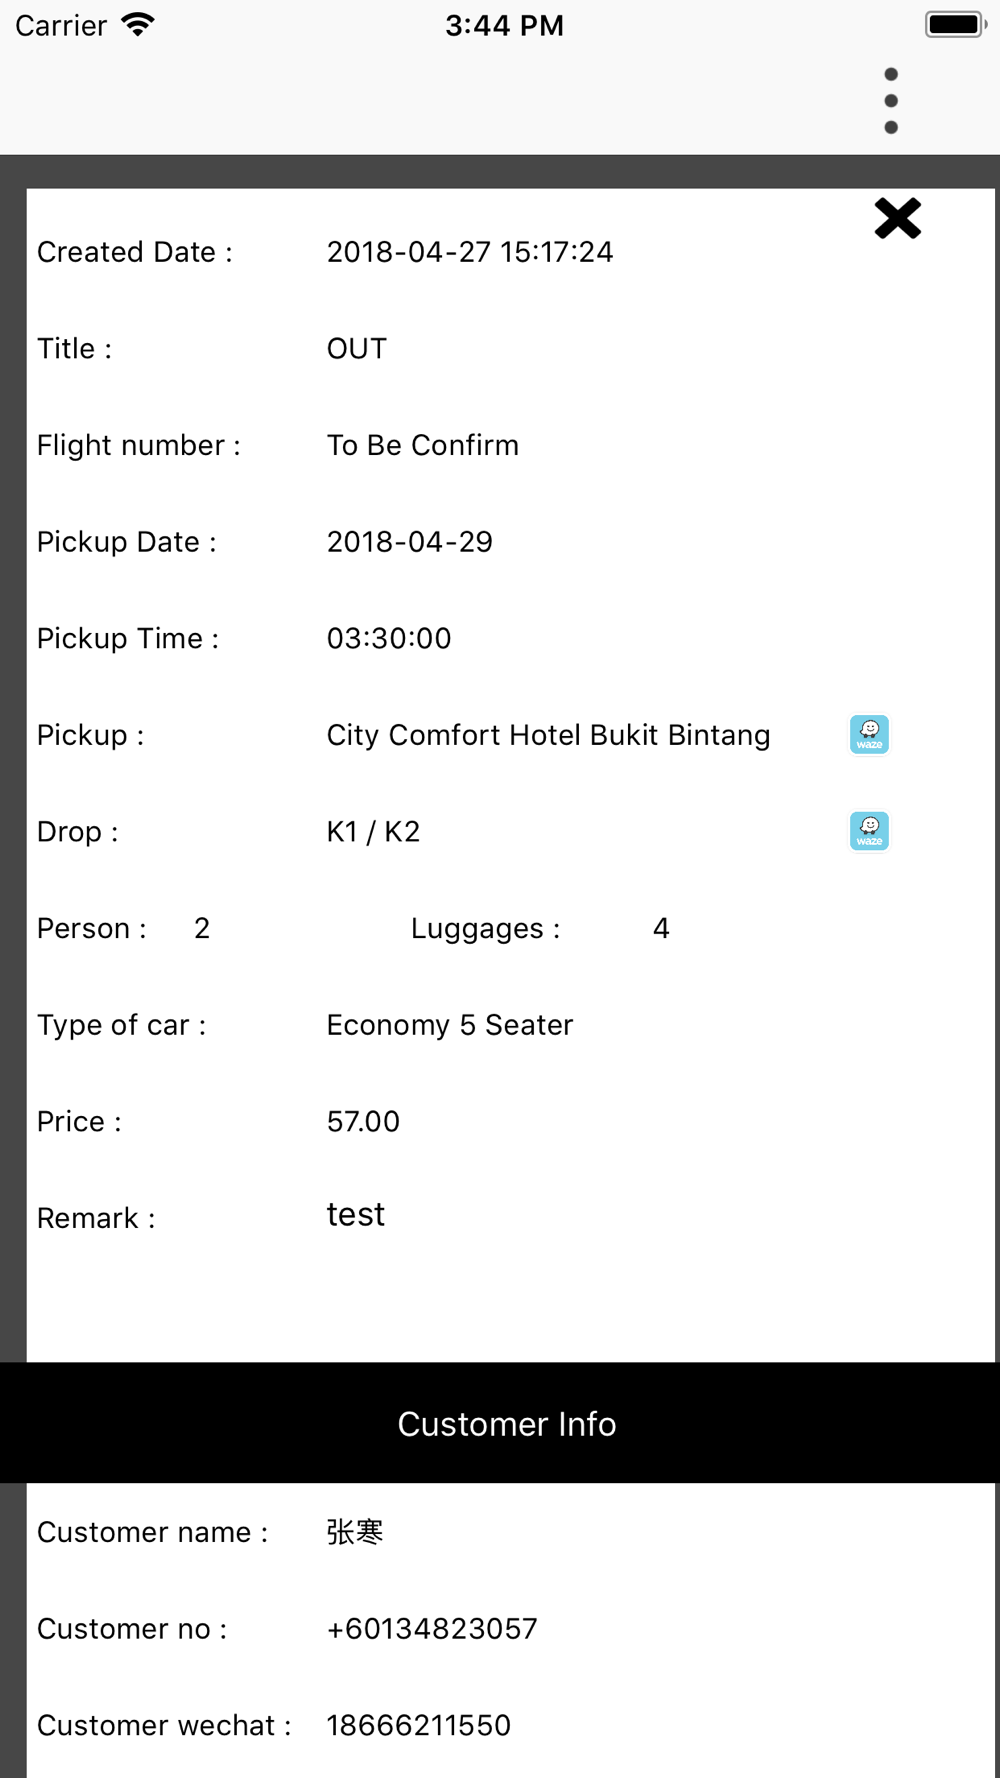The height and width of the screenshot is (1778, 1000).
Task: Open the three-dot overflow menu
Action: pyautogui.click(x=891, y=101)
